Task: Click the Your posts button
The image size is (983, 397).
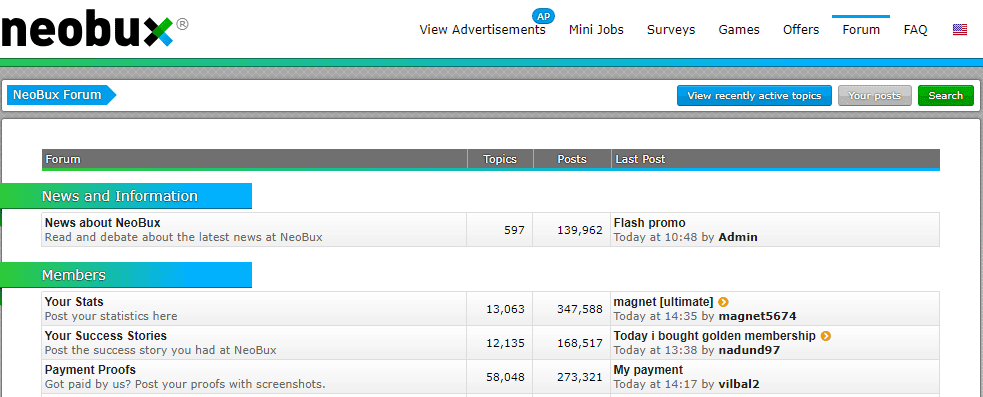Action: [875, 96]
